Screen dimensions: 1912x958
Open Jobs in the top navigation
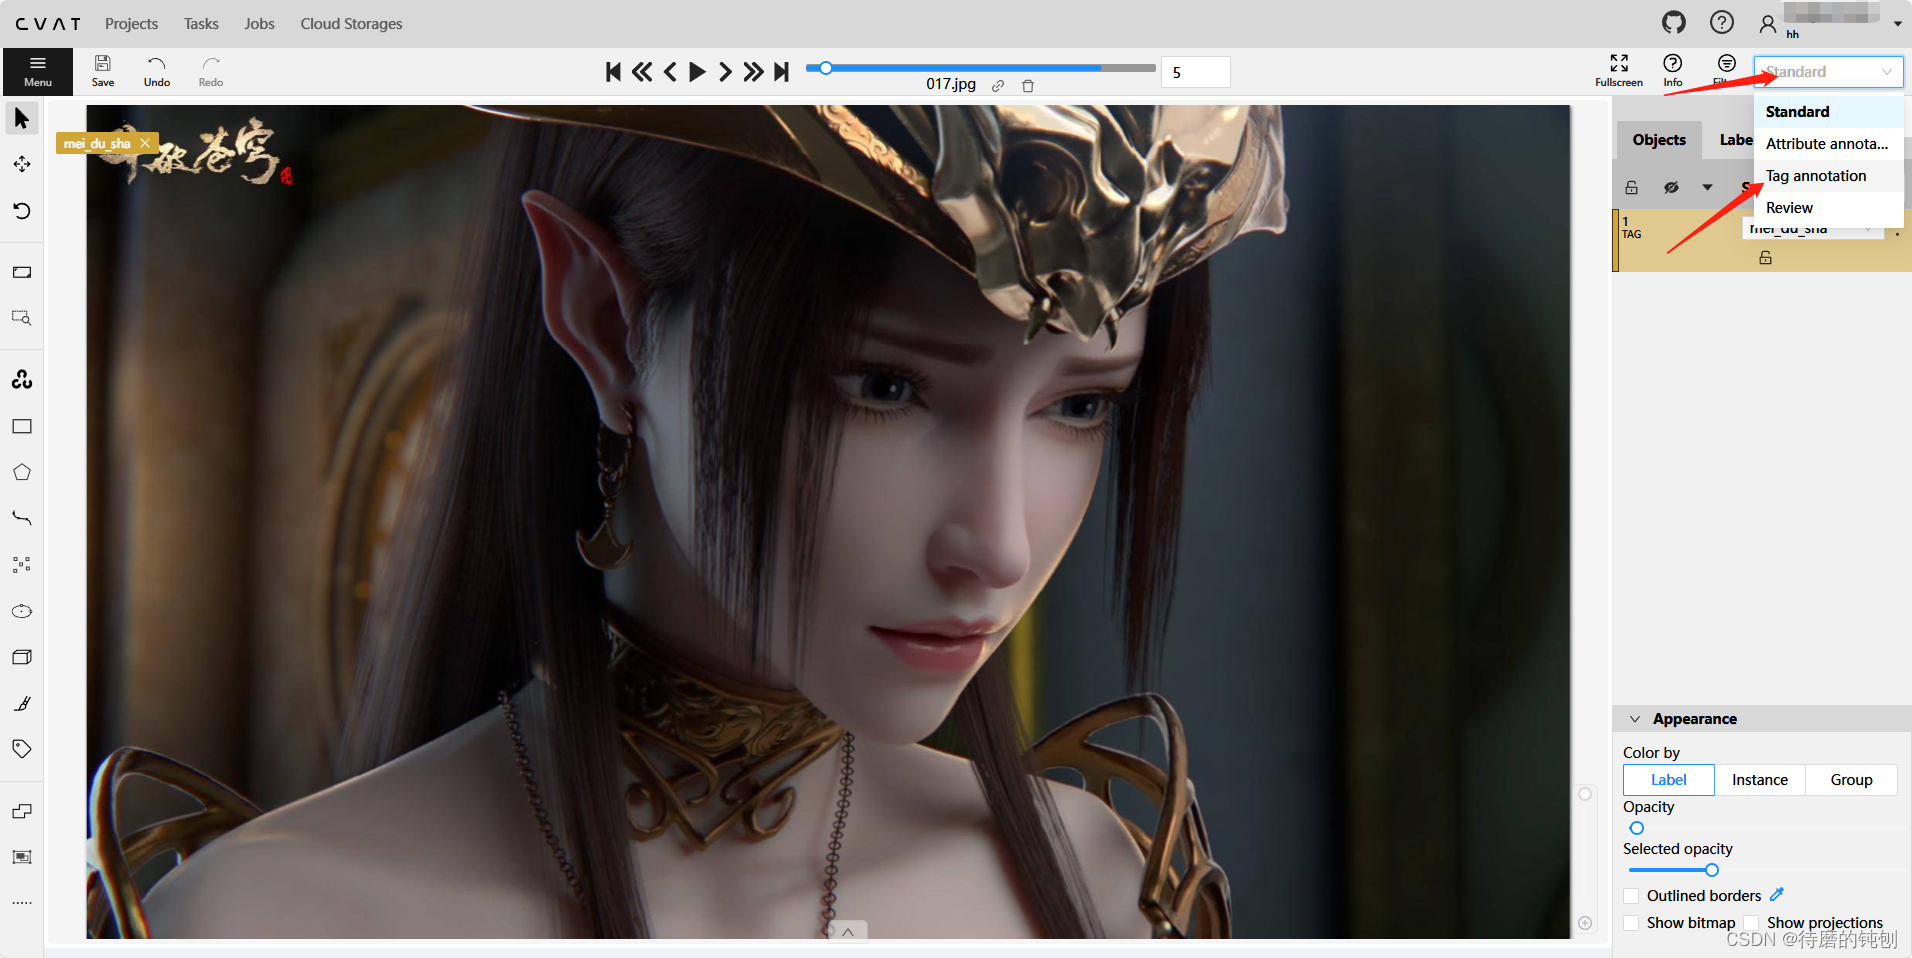(x=259, y=23)
